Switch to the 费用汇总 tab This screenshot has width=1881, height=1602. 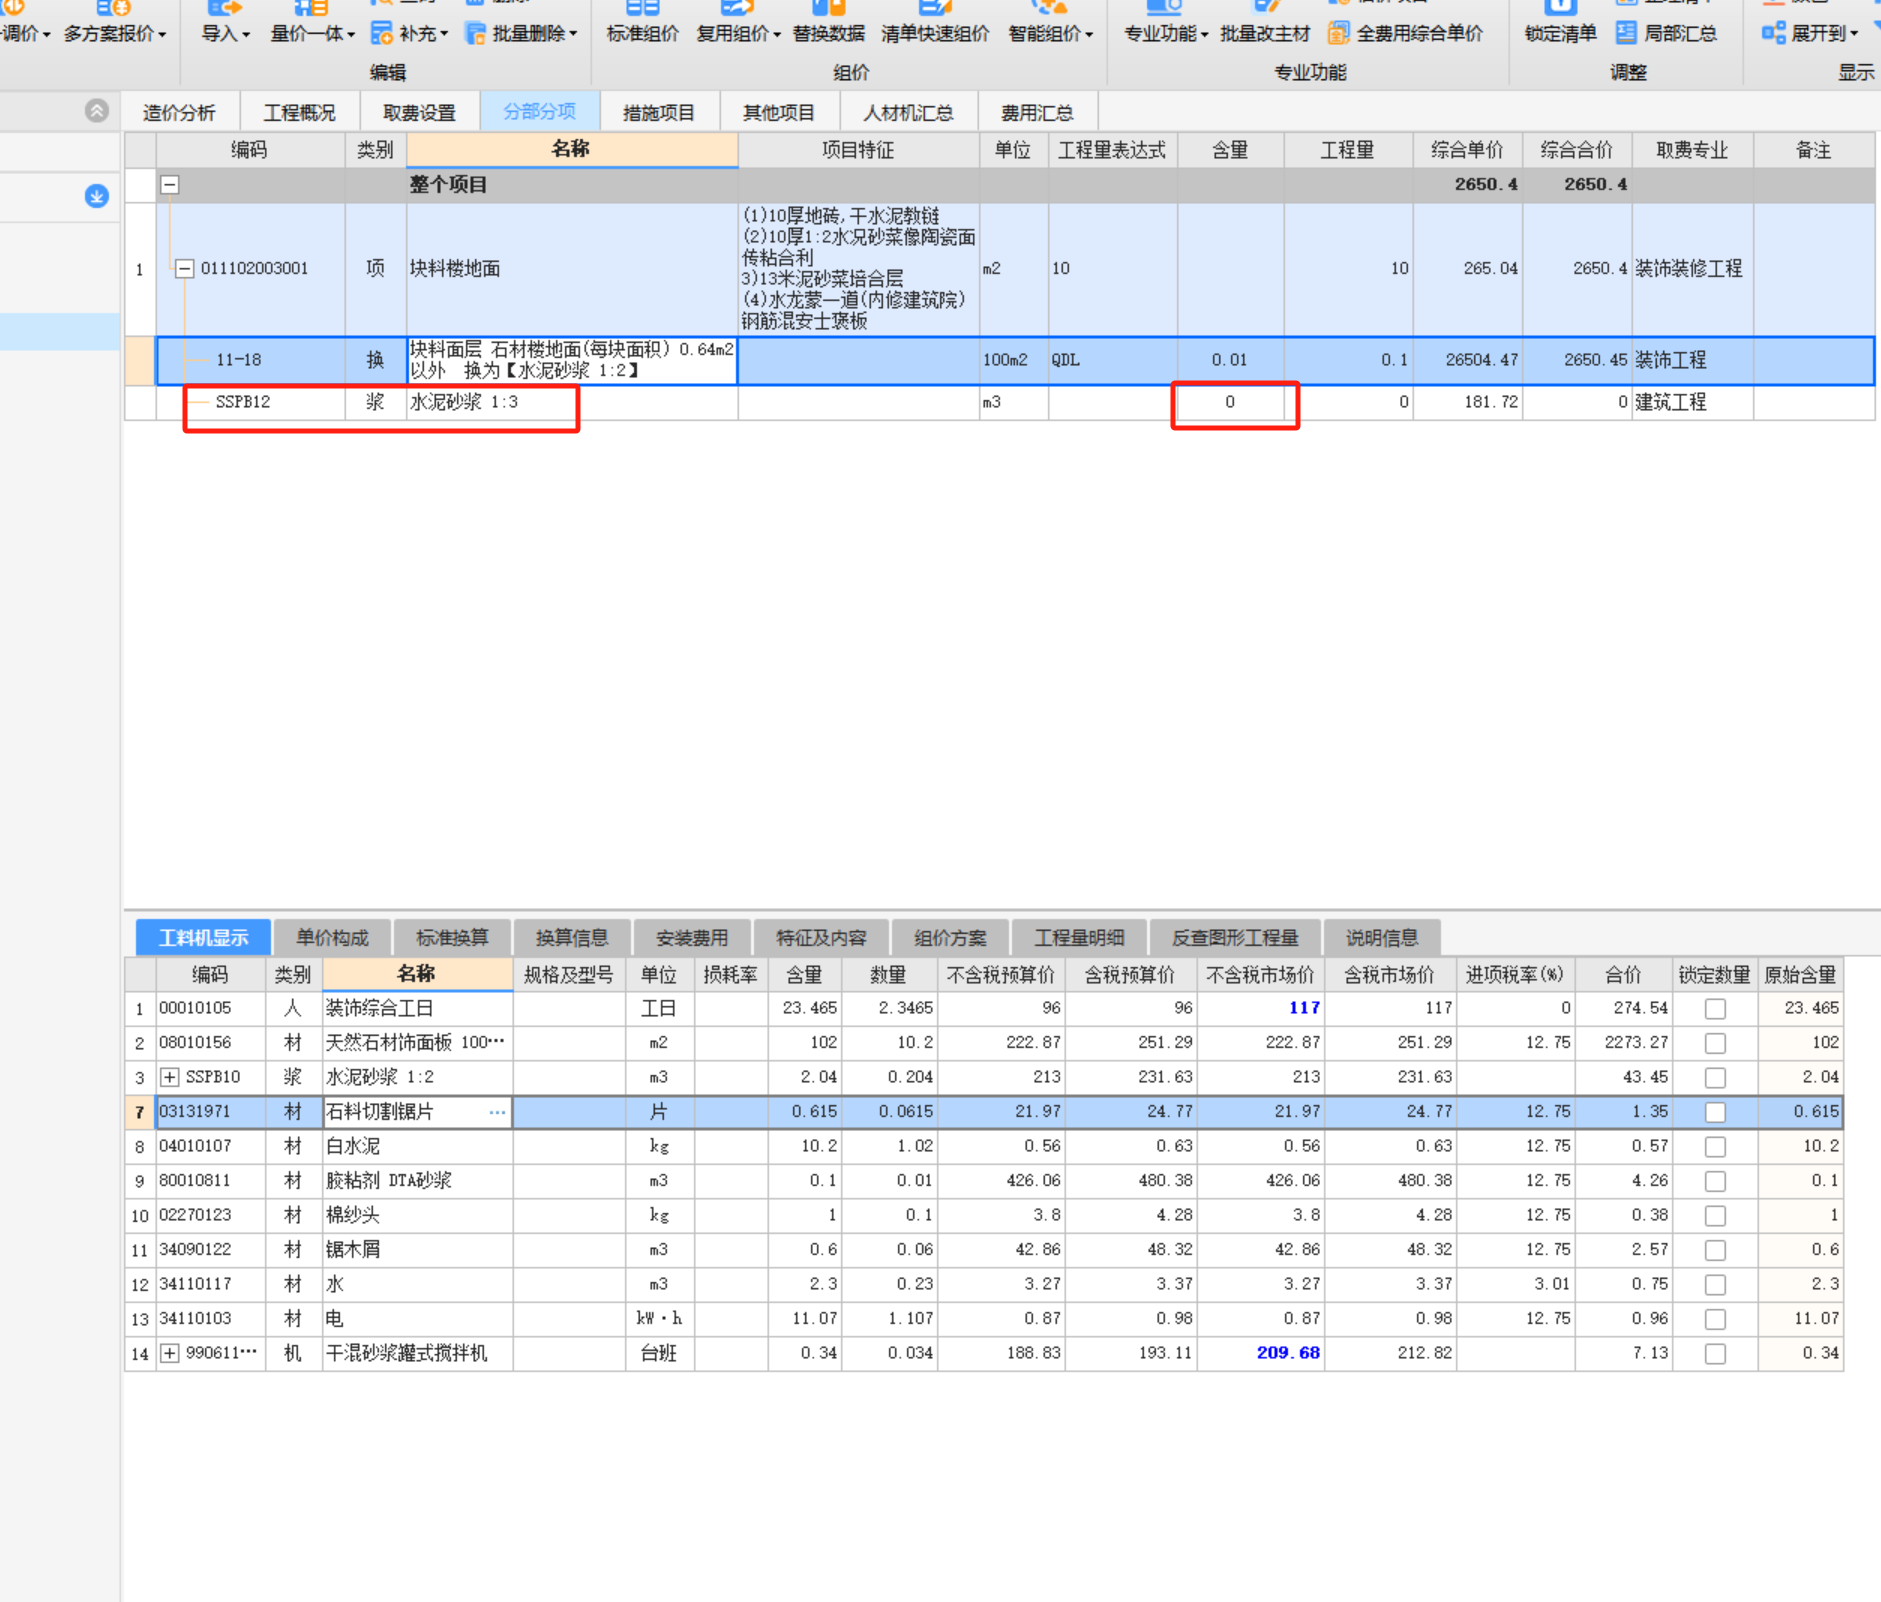coord(1037,112)
